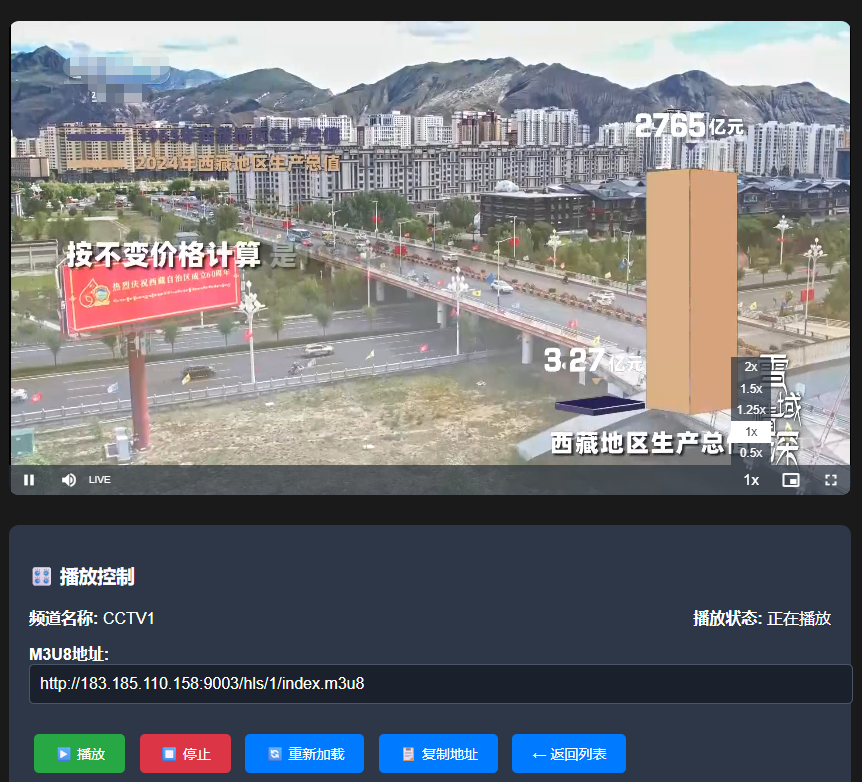Click the play icon in 播放 button
Image resolution: width=862 pixels, height=782 pixels.
point(64,754)
